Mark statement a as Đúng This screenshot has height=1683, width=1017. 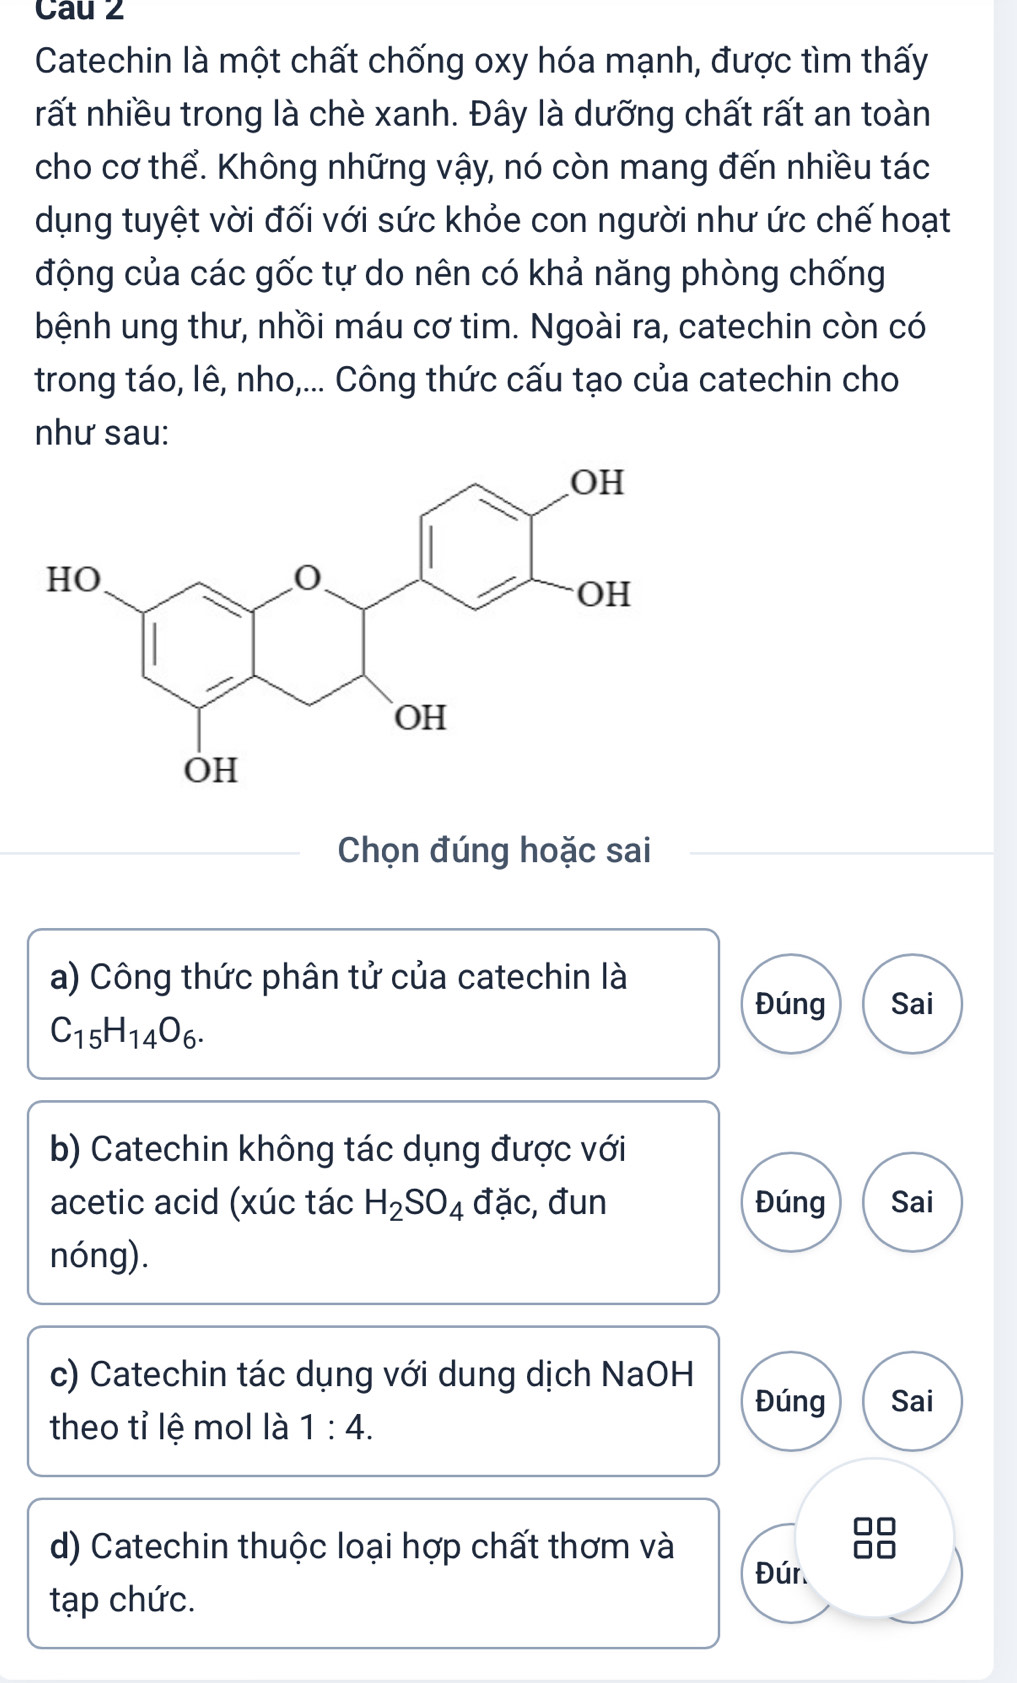(791, 1004)
